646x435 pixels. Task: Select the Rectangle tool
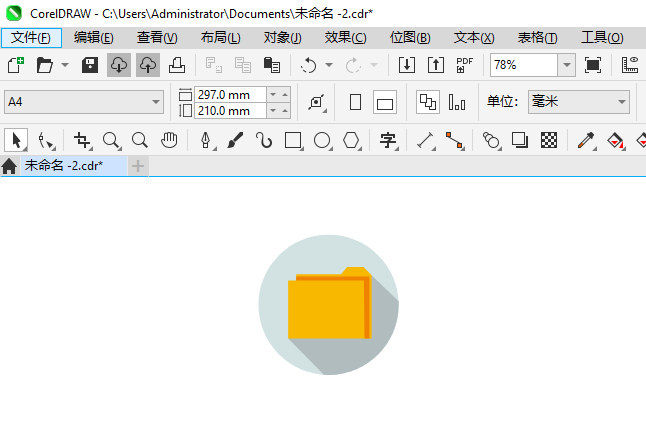293,140
